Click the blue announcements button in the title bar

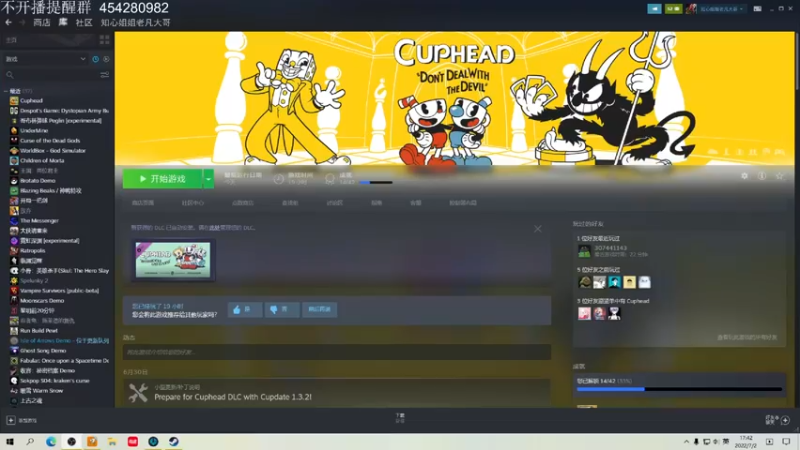(654, 9)
